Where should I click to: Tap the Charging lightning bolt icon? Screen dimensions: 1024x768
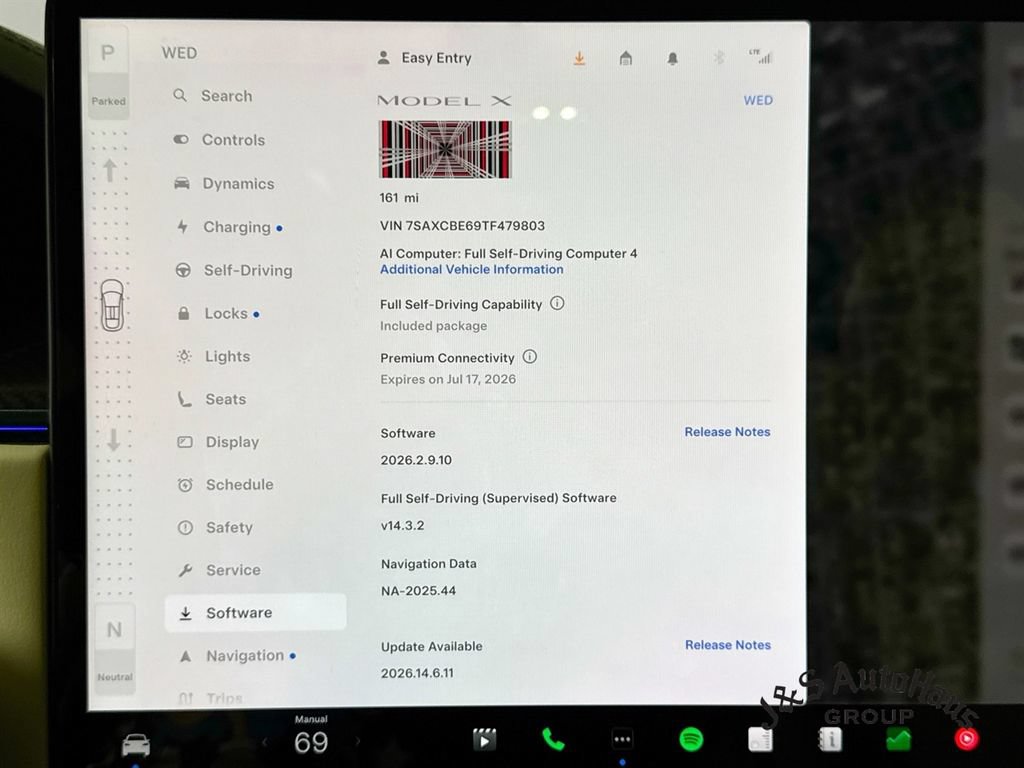182,227
